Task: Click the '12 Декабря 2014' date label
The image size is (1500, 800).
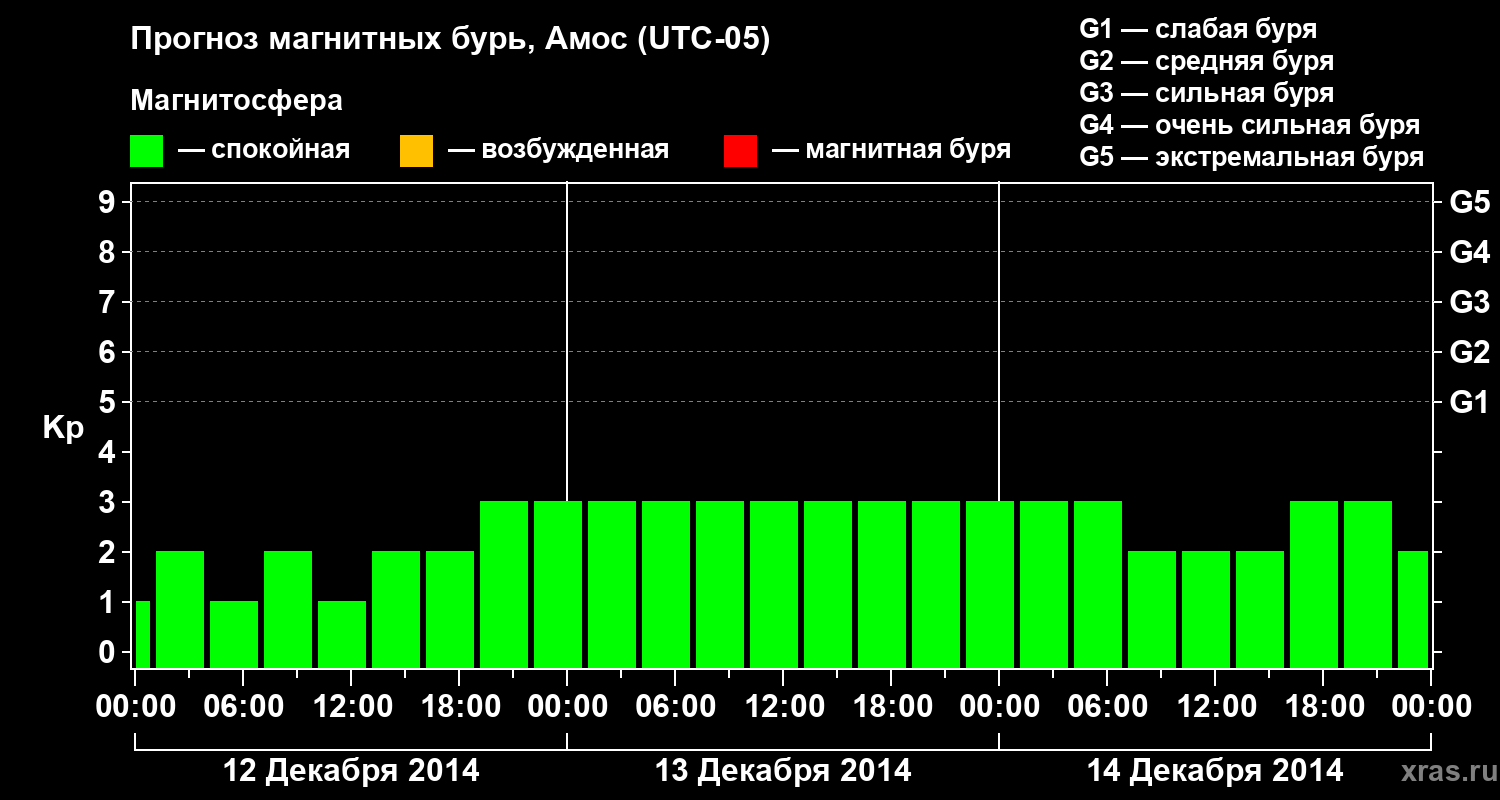Action: pos(351,771)
